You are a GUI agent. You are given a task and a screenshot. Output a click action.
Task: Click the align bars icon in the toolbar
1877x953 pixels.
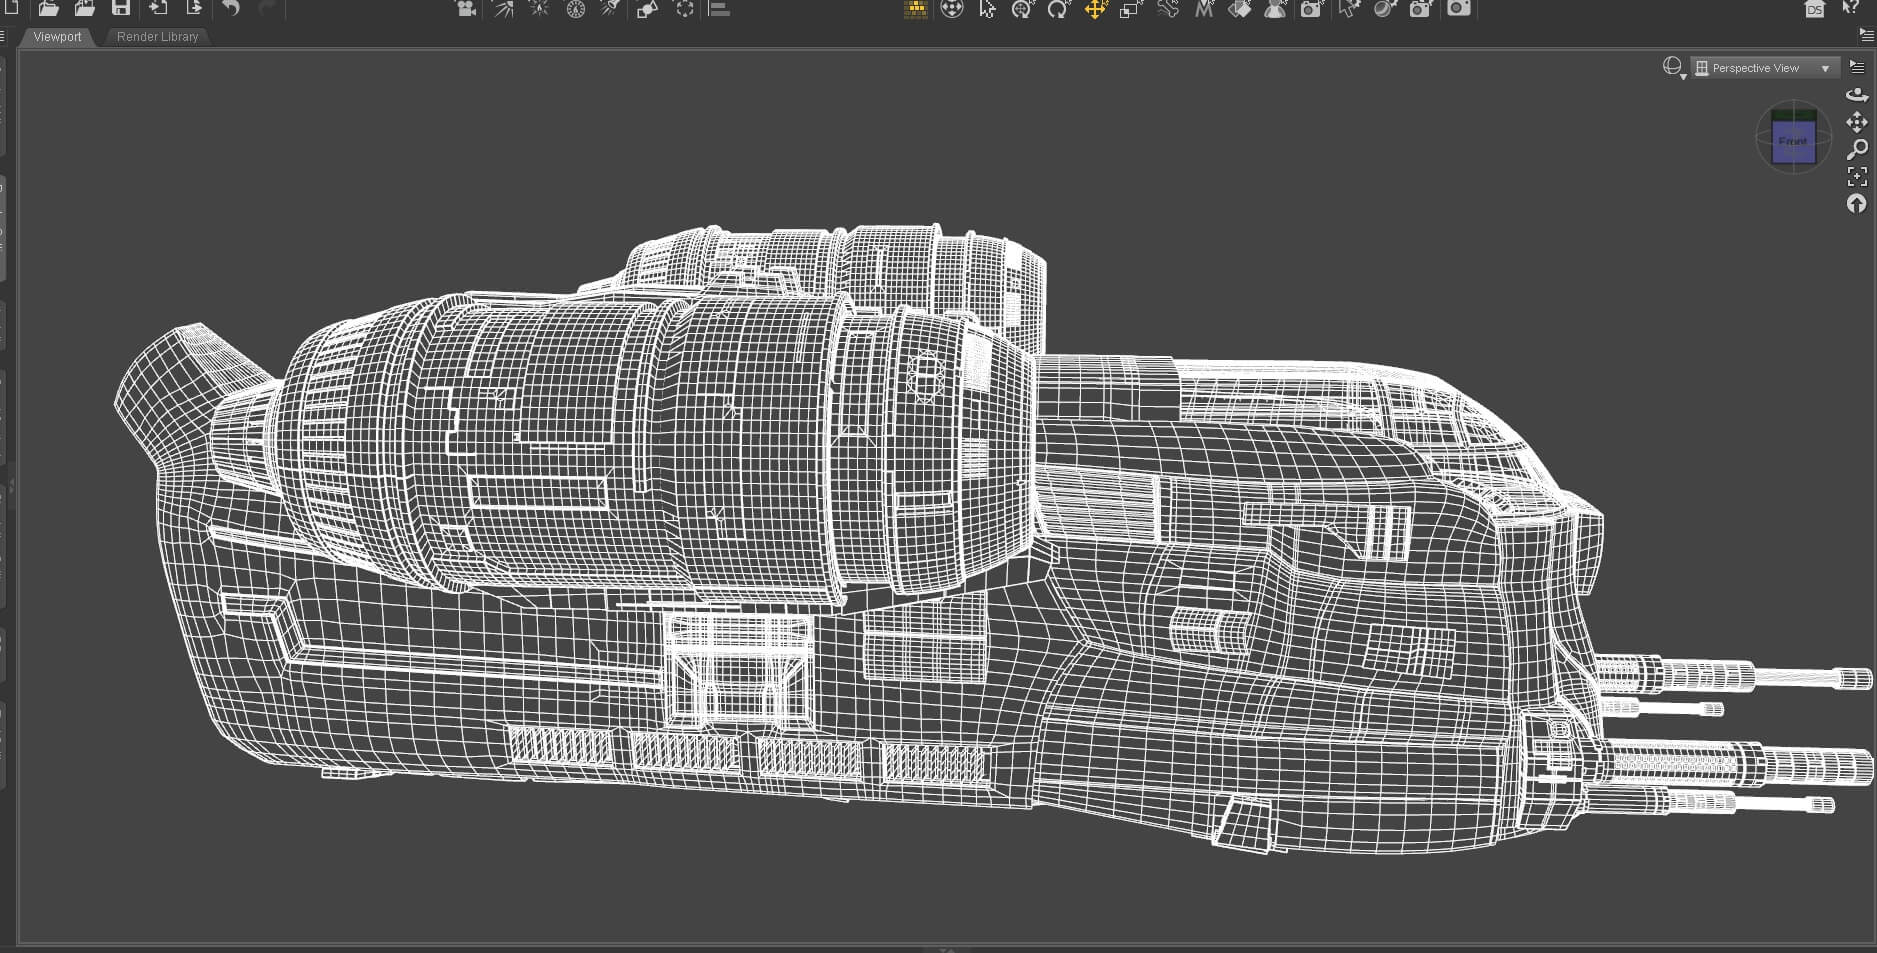click(x=719, y=9)
